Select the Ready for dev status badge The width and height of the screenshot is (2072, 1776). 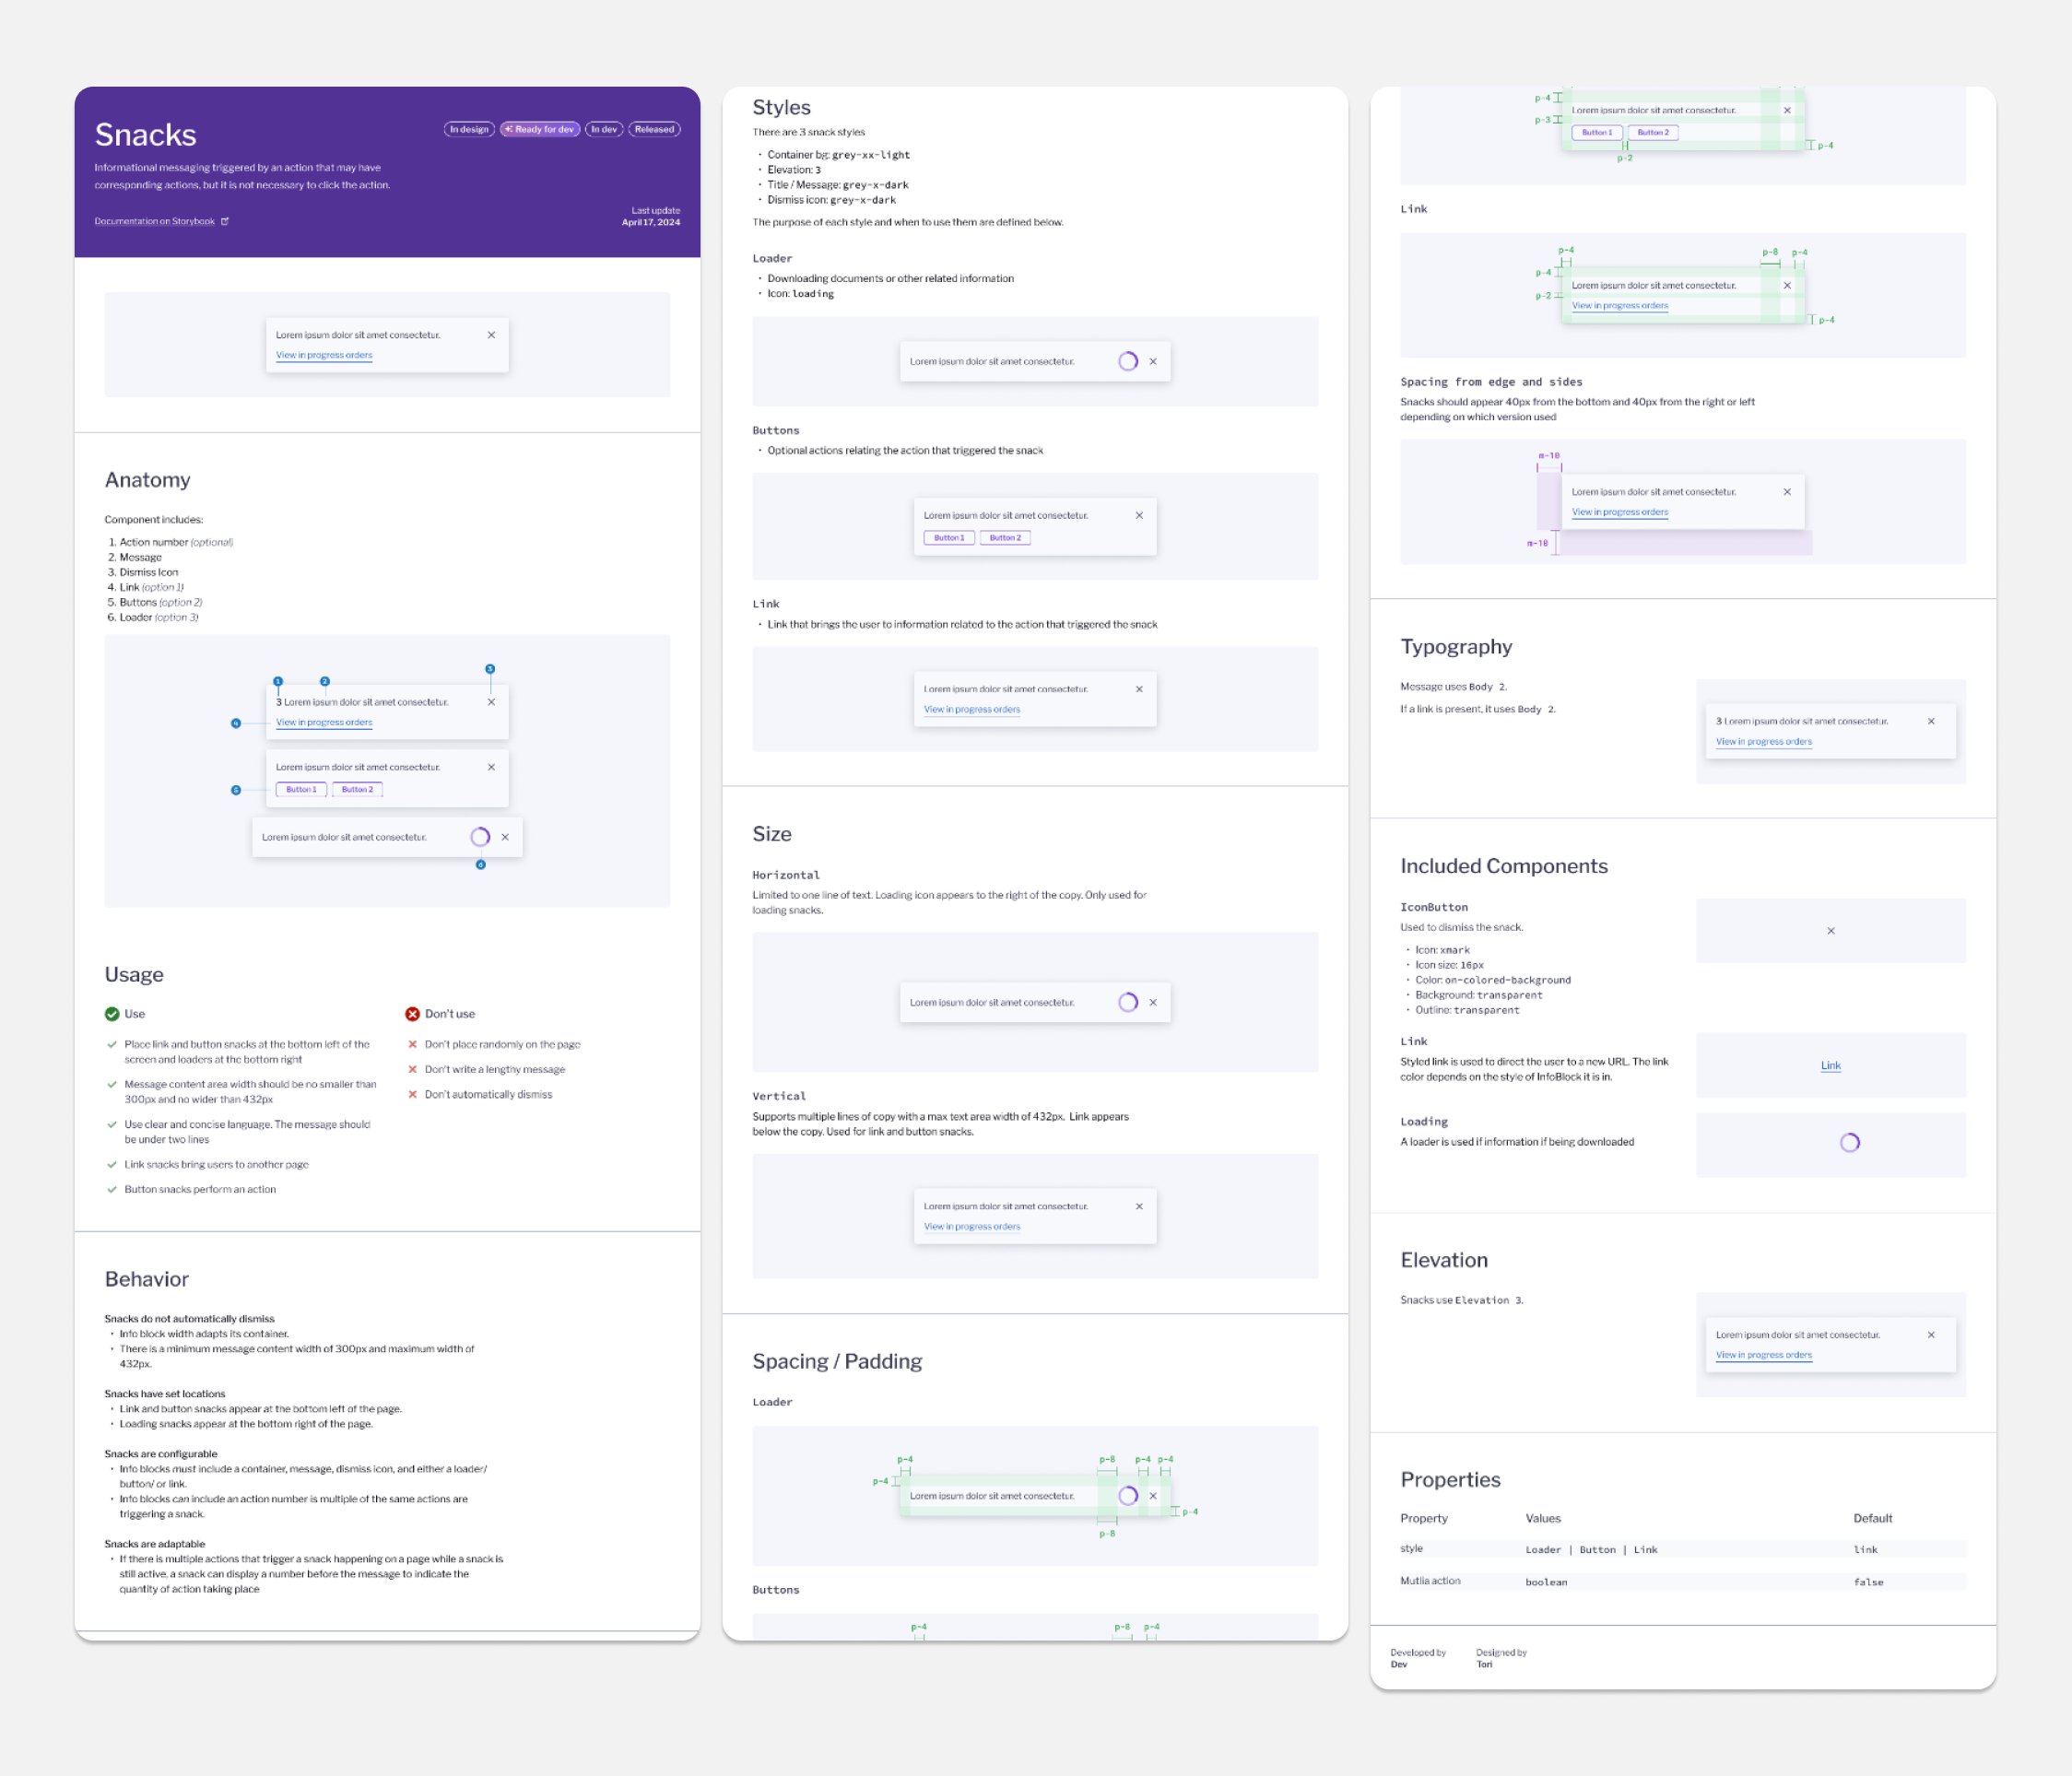(540, 129)
